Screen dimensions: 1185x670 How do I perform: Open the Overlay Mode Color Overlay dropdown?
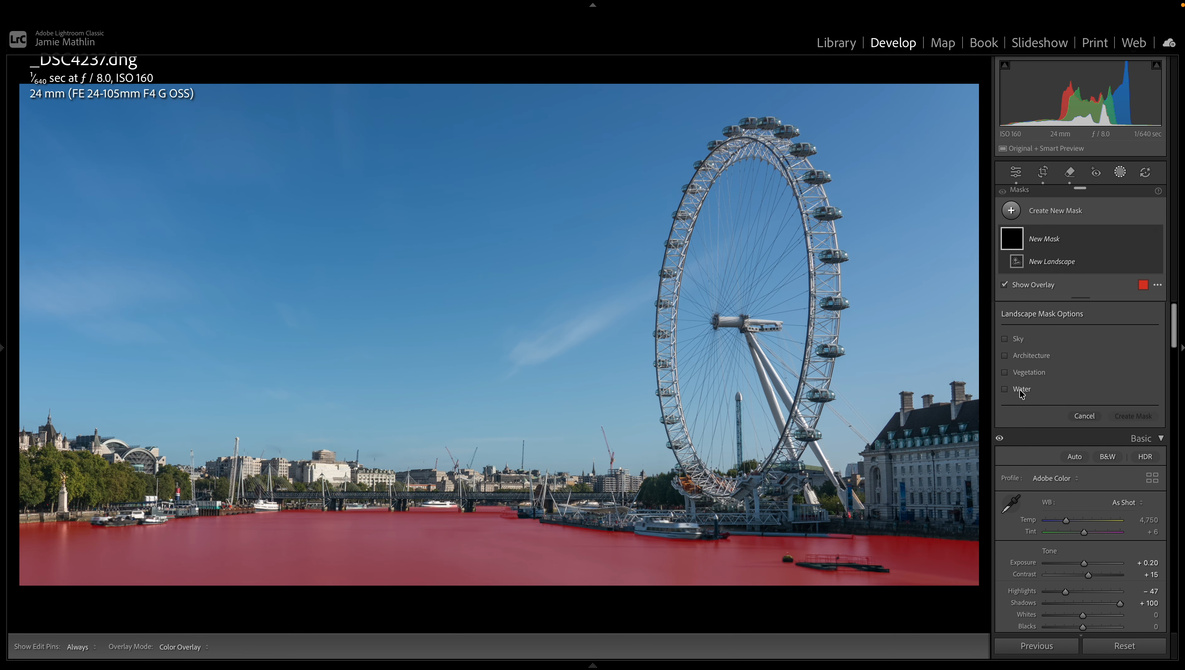click(x=183, y=647)
